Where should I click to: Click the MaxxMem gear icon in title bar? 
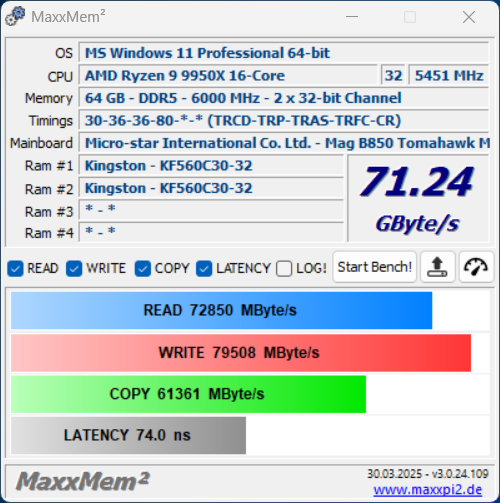[x=15, y=16]
